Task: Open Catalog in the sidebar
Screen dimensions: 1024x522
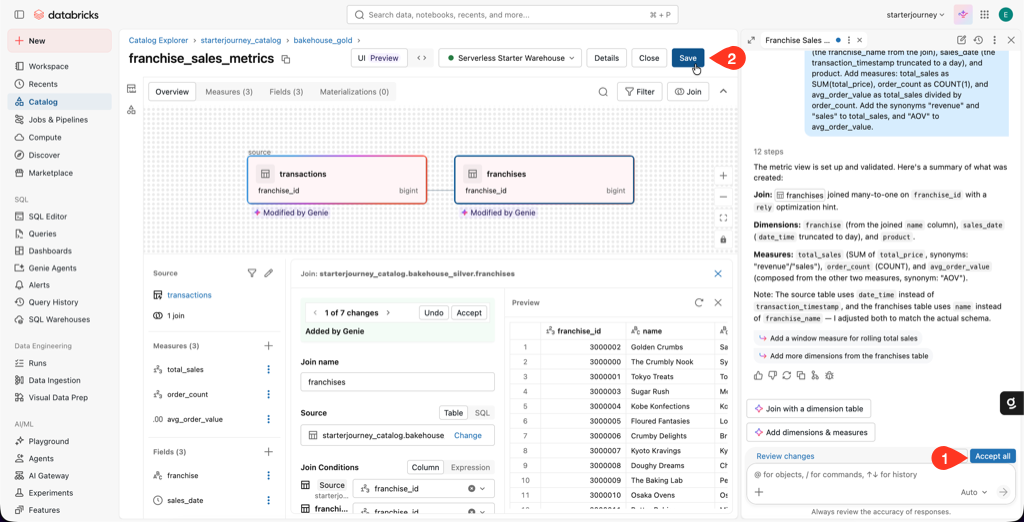Action: pos(59,101)
